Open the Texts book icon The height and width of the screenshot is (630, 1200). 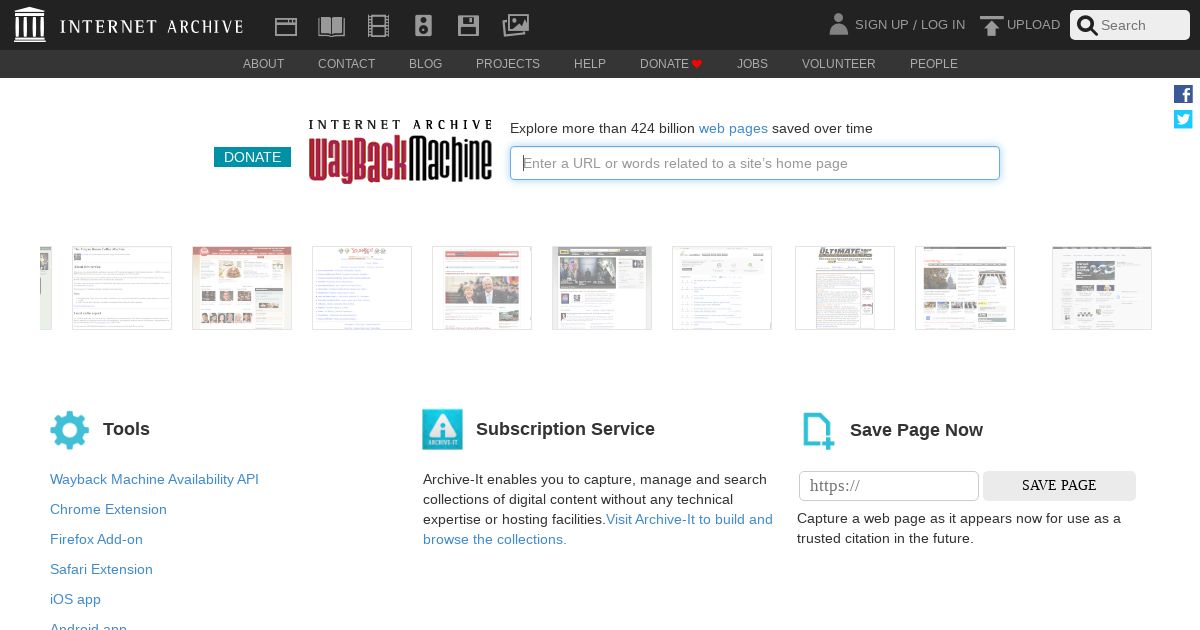pyautogui.click(x=331, y=26)
